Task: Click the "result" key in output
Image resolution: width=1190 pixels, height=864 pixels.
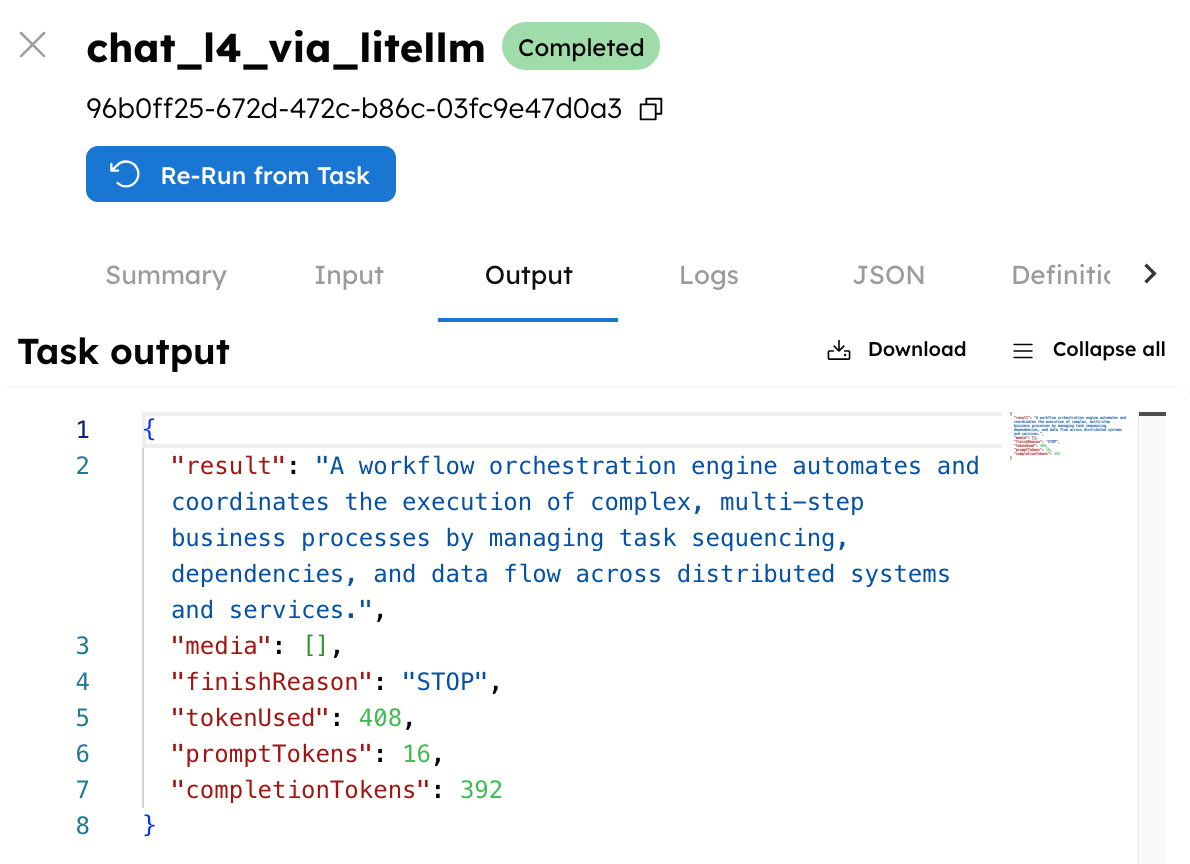Action: click(228, 465)
